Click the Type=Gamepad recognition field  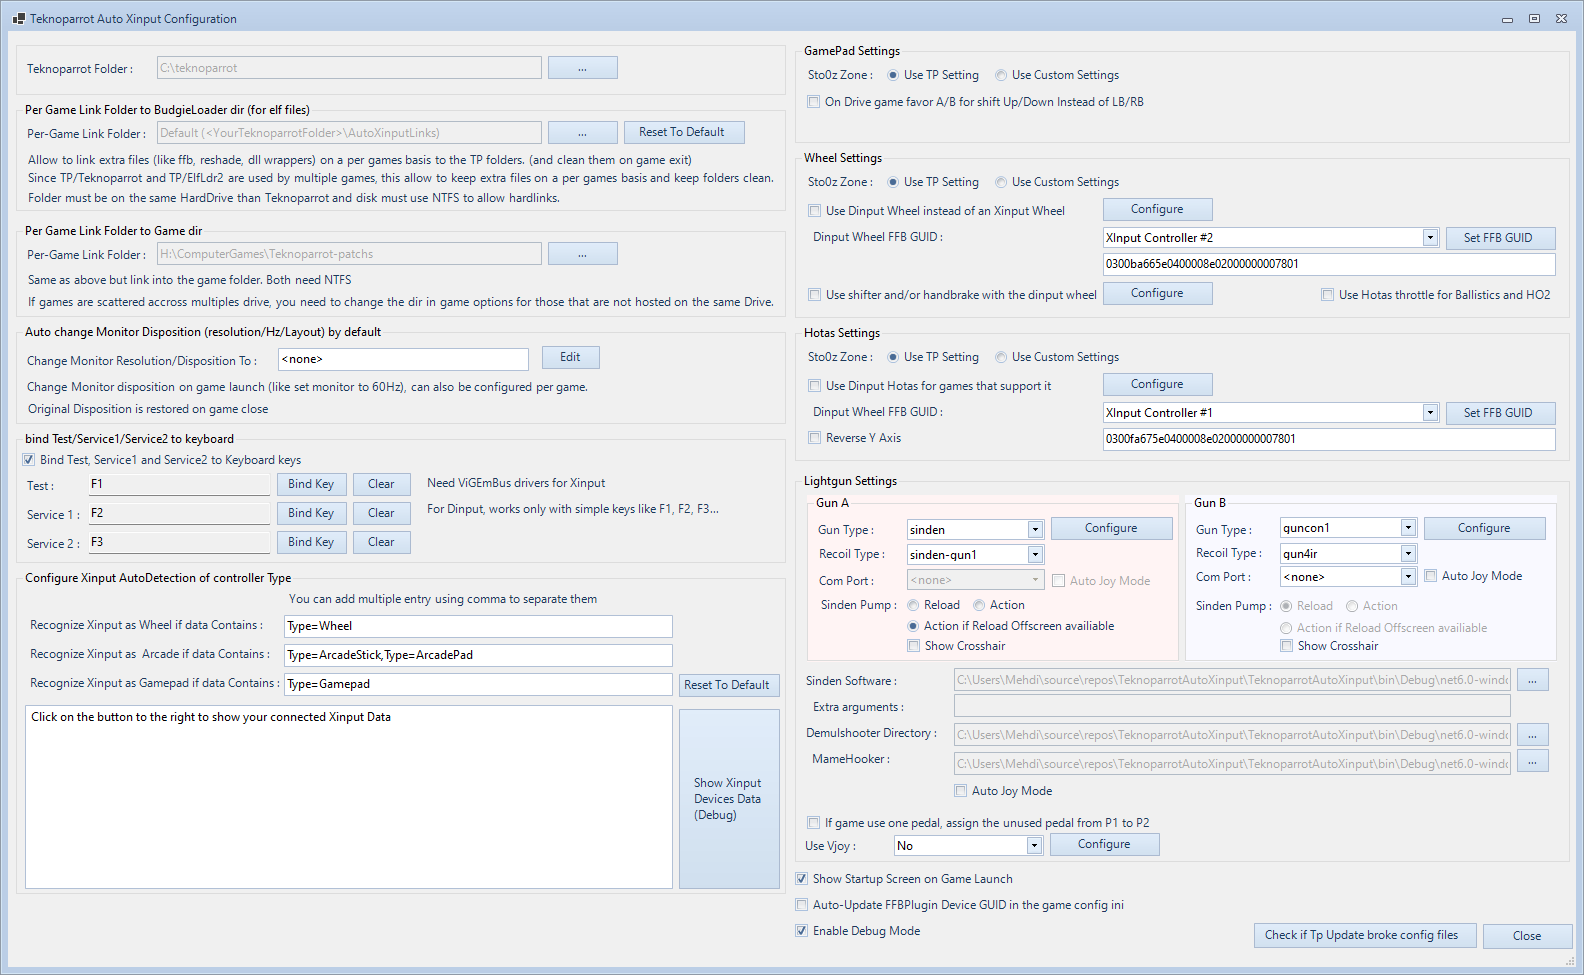click(x=478, y=684)
